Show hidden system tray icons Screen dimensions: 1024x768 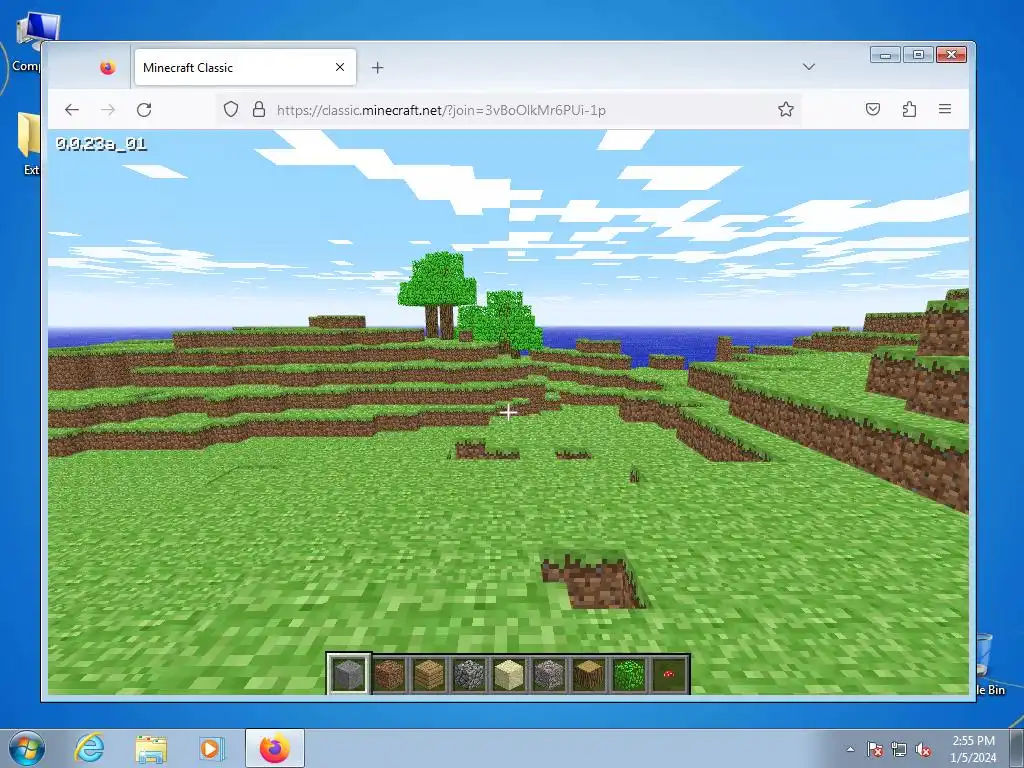[850, 749]
